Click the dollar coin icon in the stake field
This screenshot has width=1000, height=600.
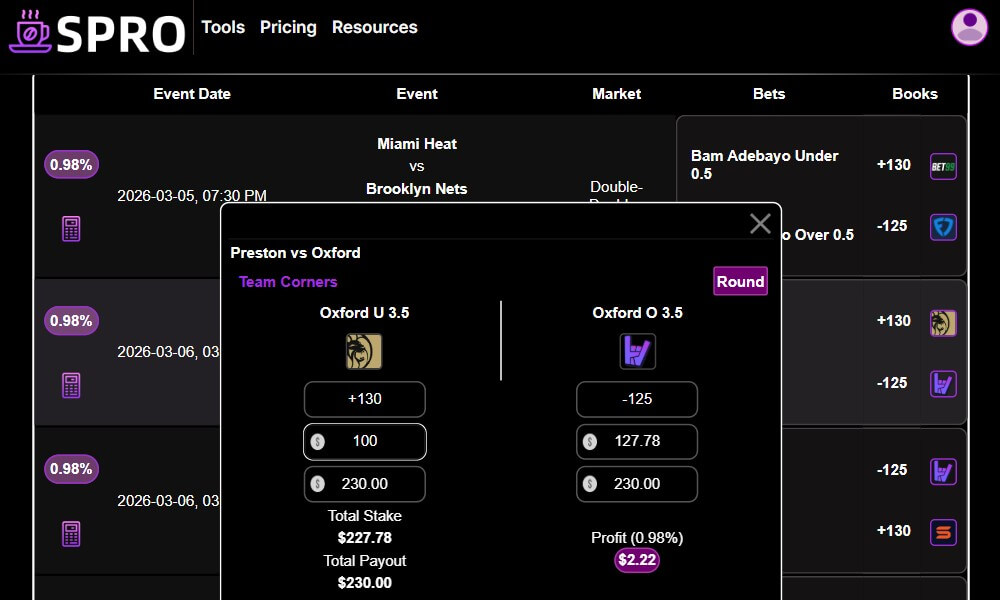point(318,441)
